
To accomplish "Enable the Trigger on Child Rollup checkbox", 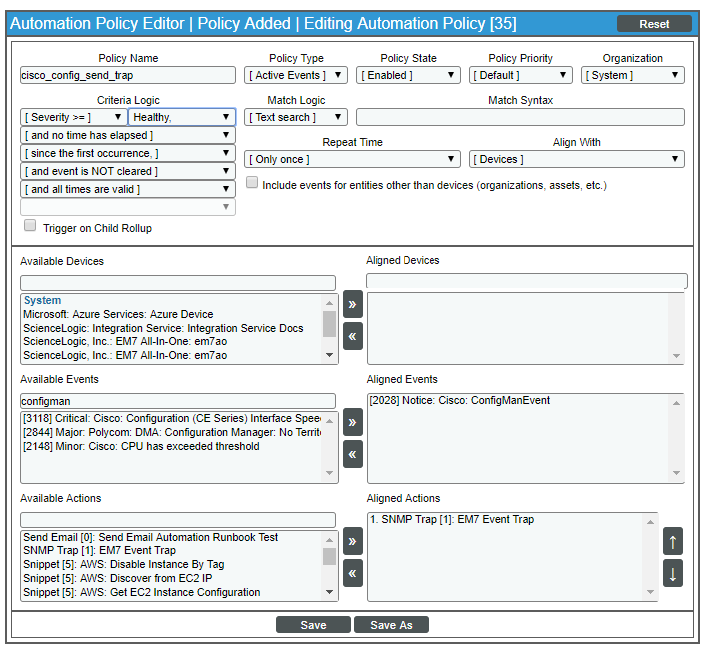I will point(30,226).
